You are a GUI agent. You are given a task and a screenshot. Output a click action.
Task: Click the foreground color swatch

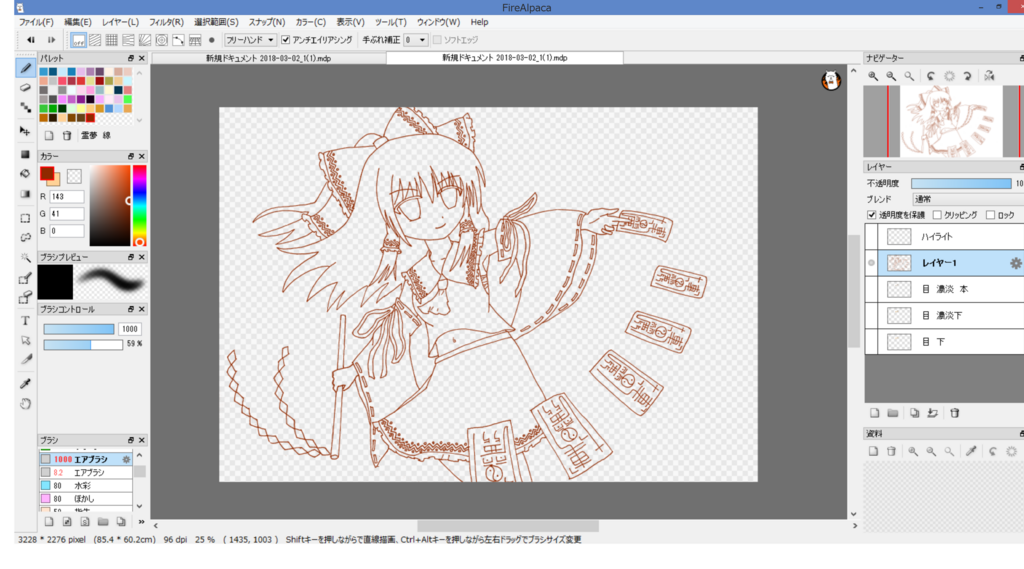point(47,173)
